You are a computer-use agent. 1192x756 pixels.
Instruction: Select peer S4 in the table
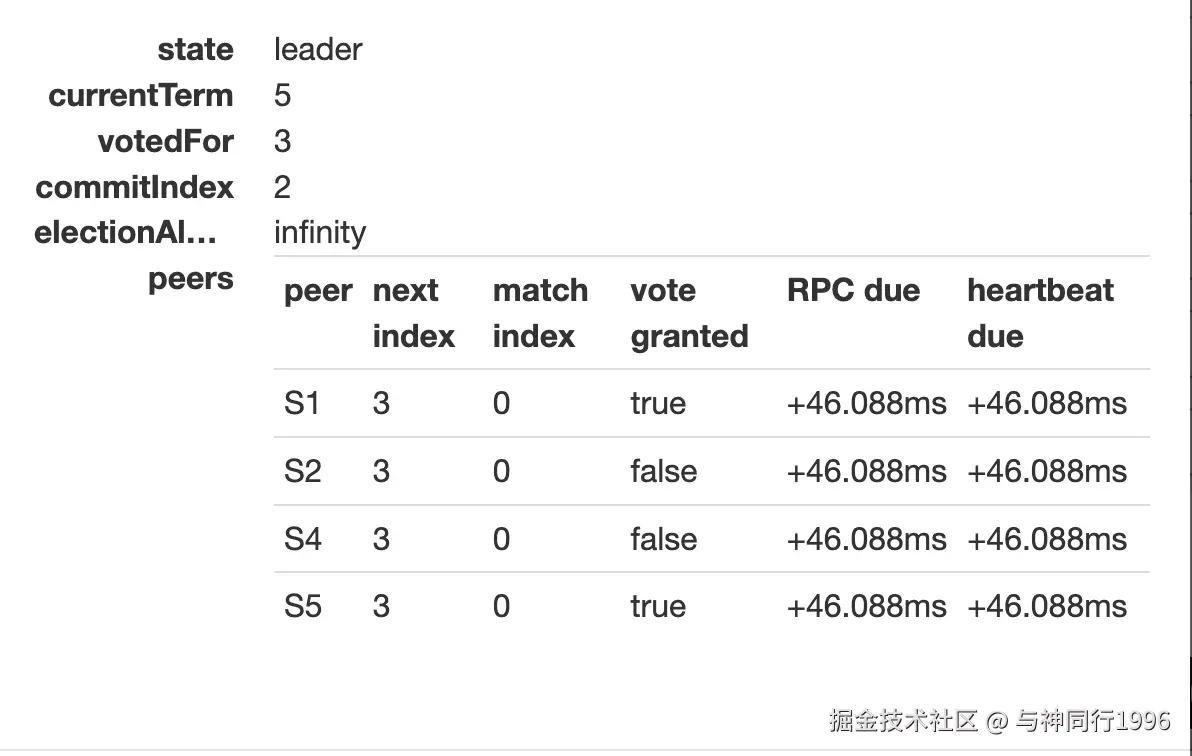303,539
